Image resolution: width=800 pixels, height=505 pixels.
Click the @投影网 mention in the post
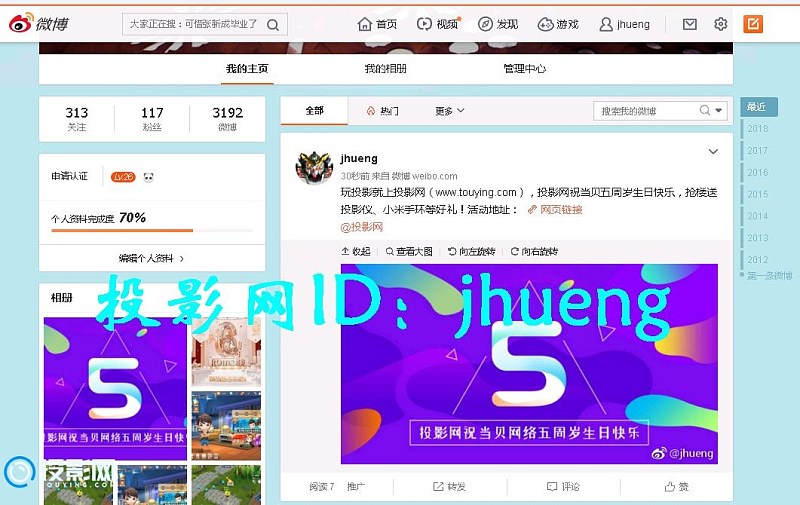pos(361,226)
